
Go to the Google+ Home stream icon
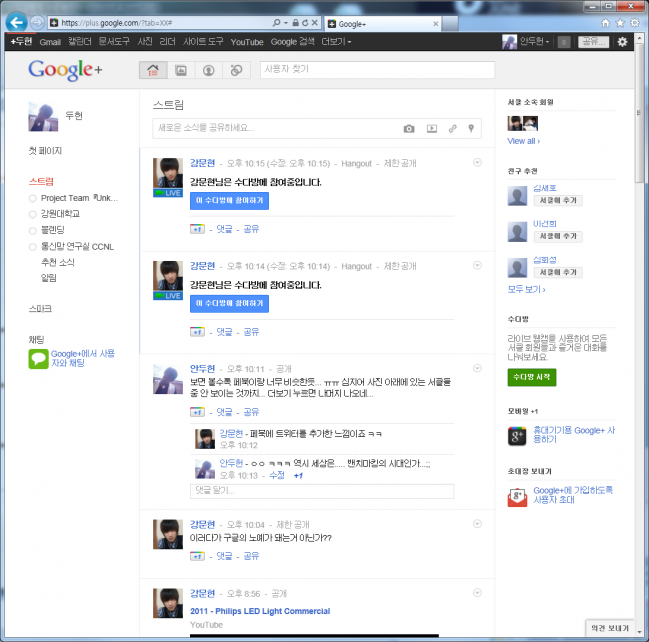pos(153,70)
